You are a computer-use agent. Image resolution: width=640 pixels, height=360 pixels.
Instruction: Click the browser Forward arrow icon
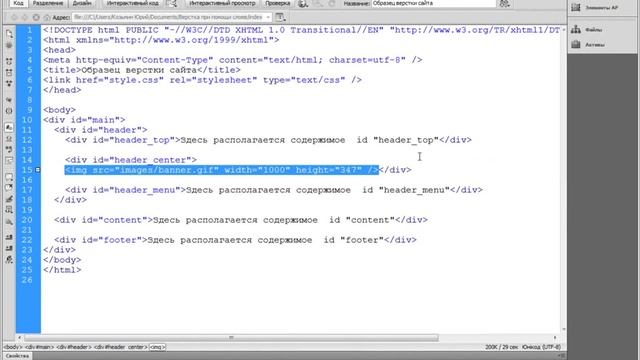(24, 18)
